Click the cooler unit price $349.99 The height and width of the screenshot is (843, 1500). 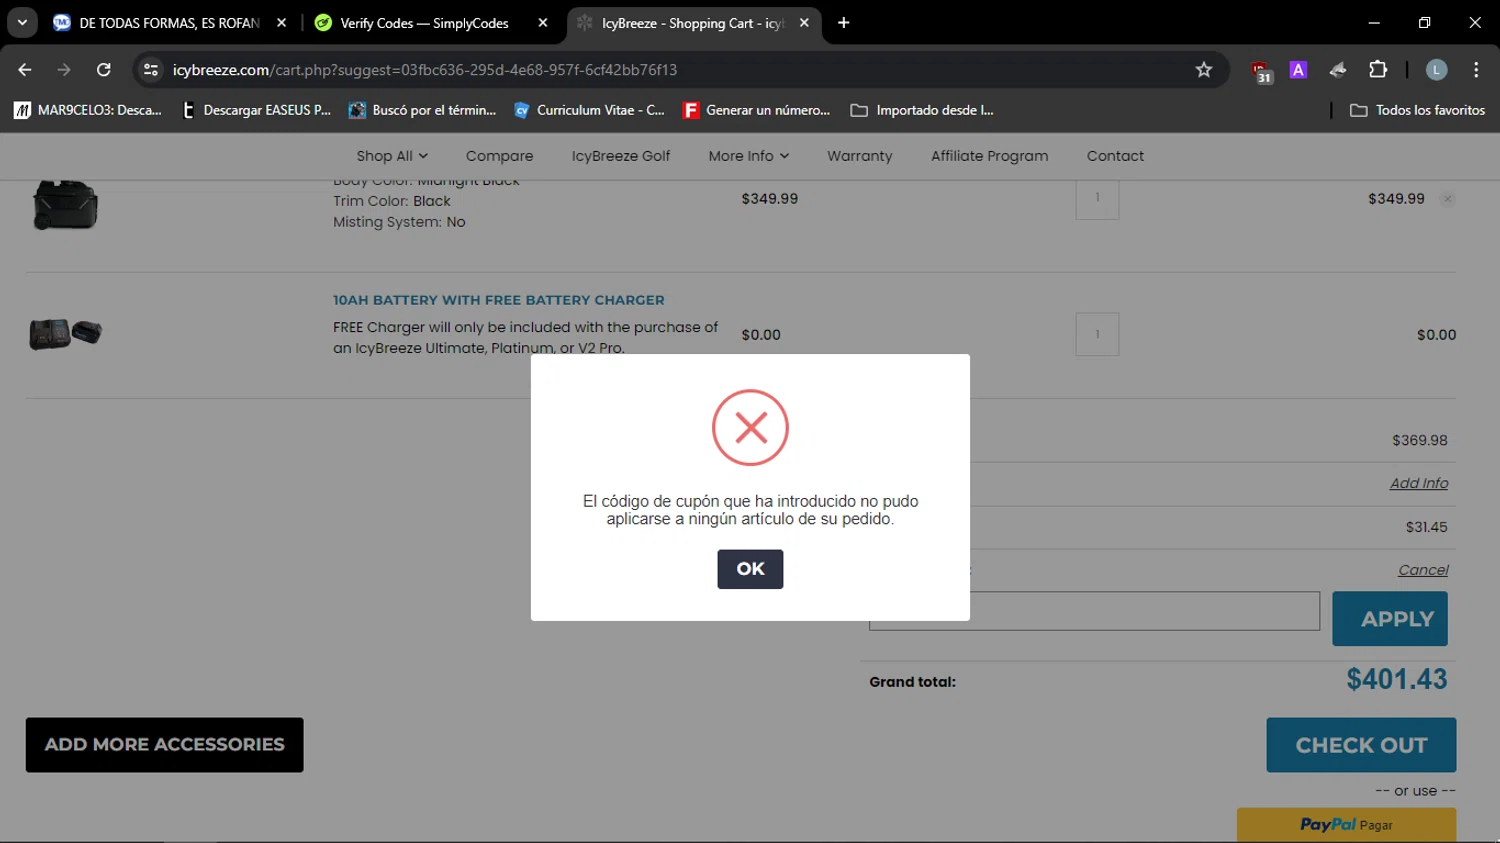770,199
